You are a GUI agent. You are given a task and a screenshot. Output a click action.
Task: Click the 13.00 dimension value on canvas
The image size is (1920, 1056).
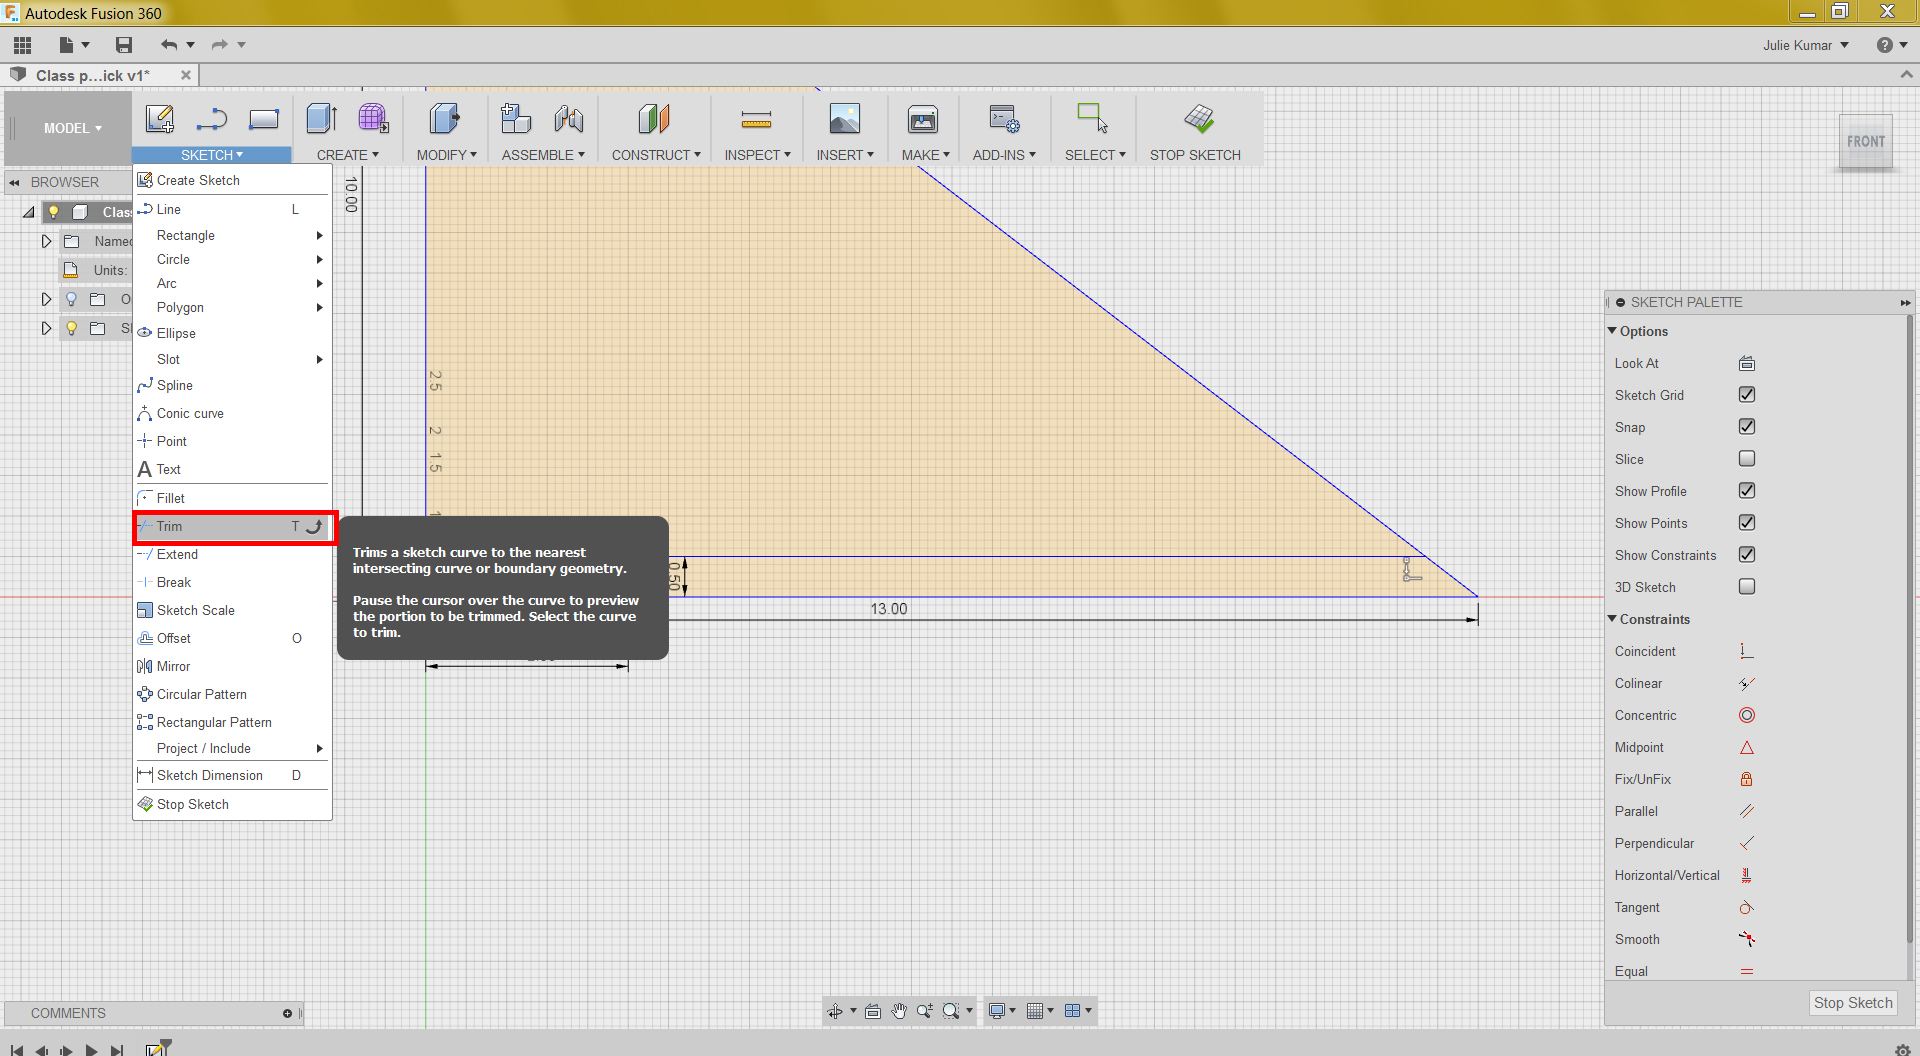pyautogui.click(x=888, y=609)
